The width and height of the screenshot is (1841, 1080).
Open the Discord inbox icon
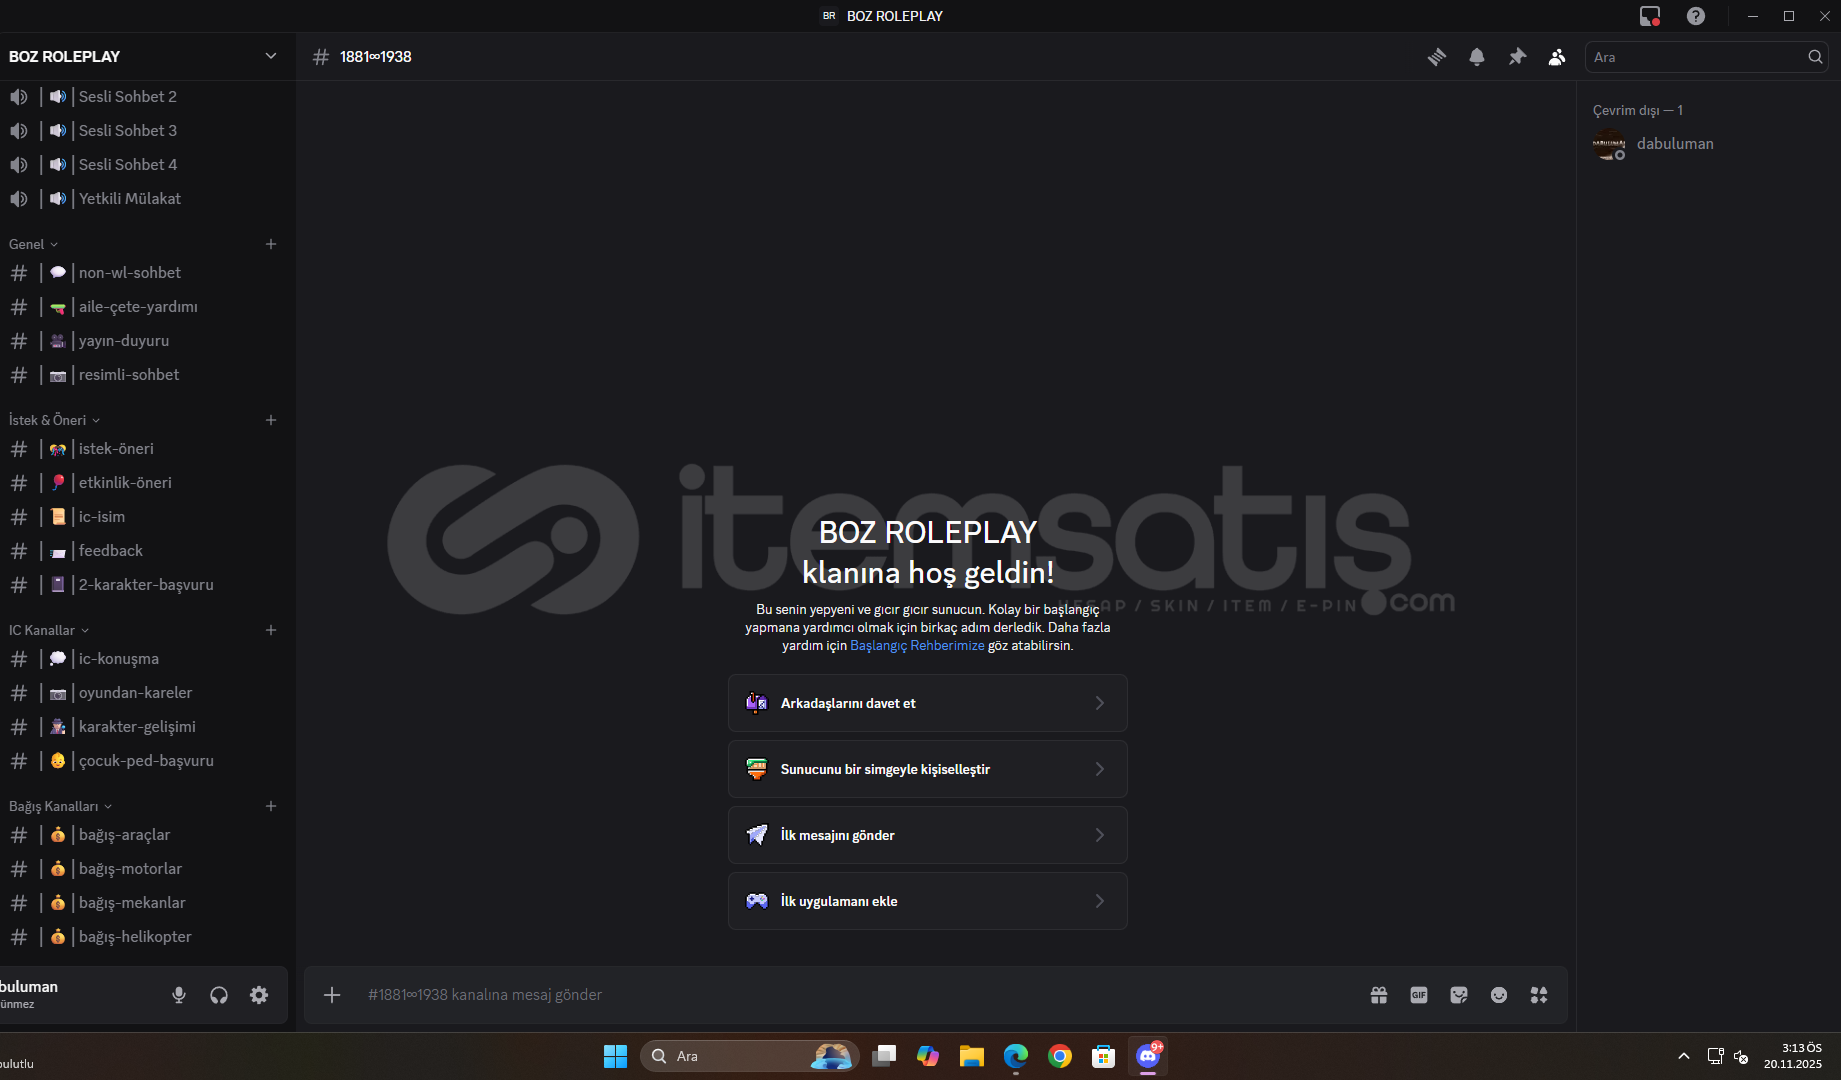1650,16
